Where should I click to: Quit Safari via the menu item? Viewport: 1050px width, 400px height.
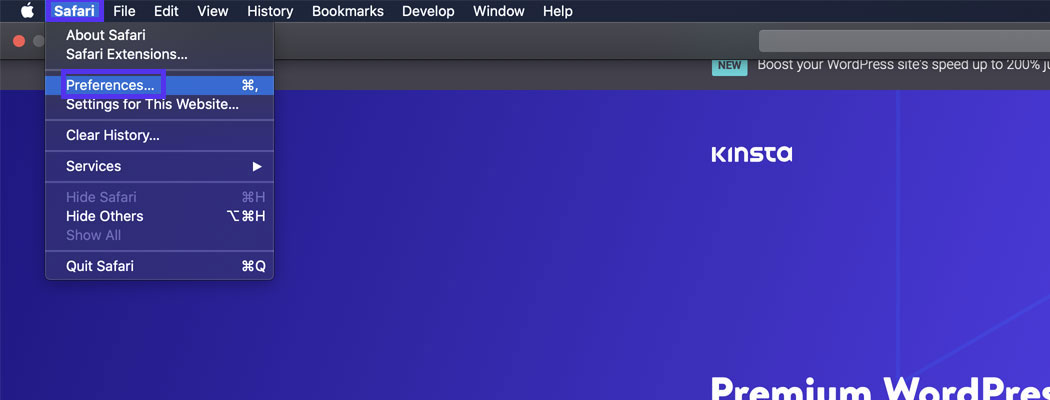pyautogui.click(x=99, y=266)
